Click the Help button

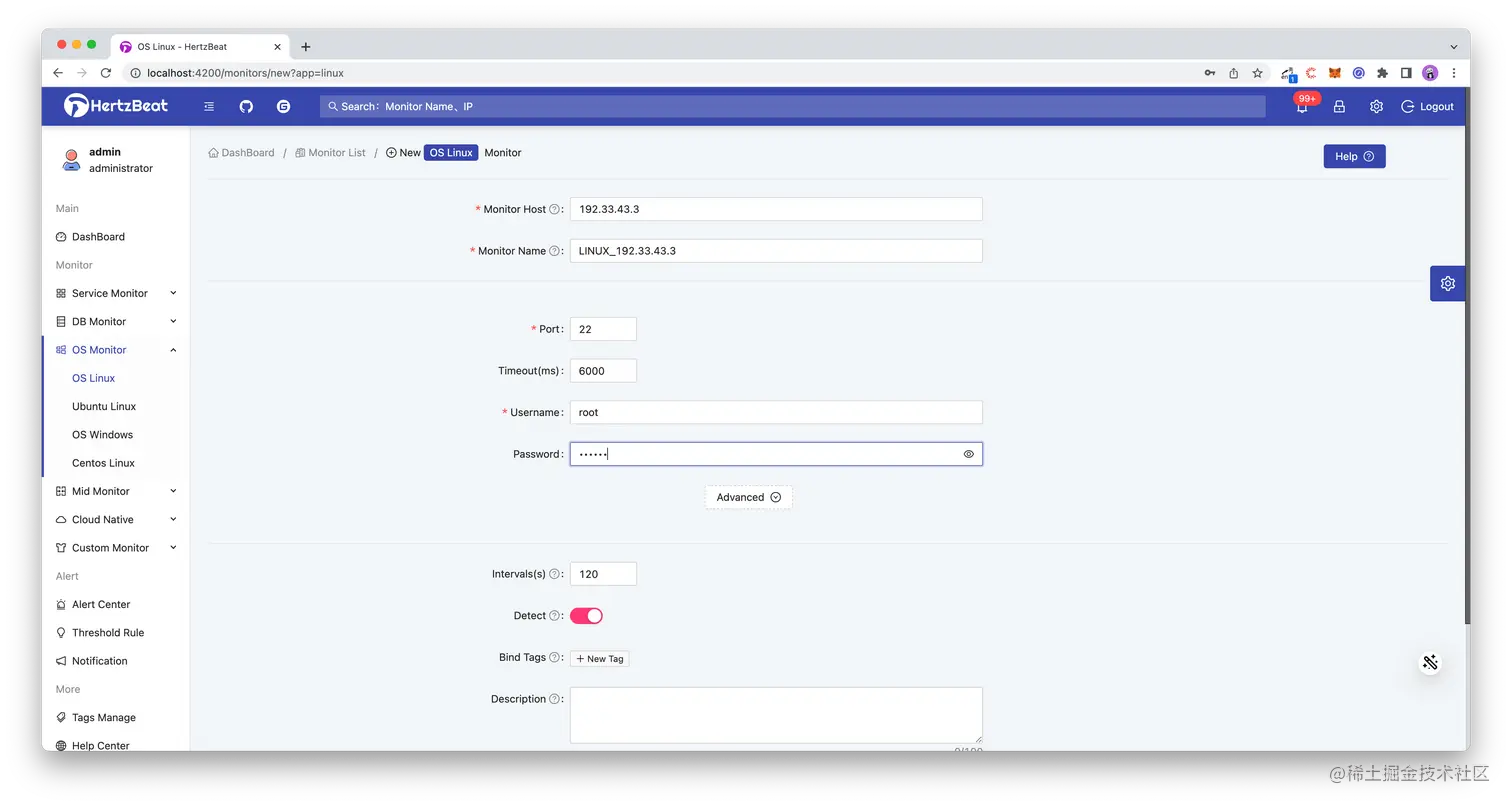pyautogui.click(x=1354, y=156)
